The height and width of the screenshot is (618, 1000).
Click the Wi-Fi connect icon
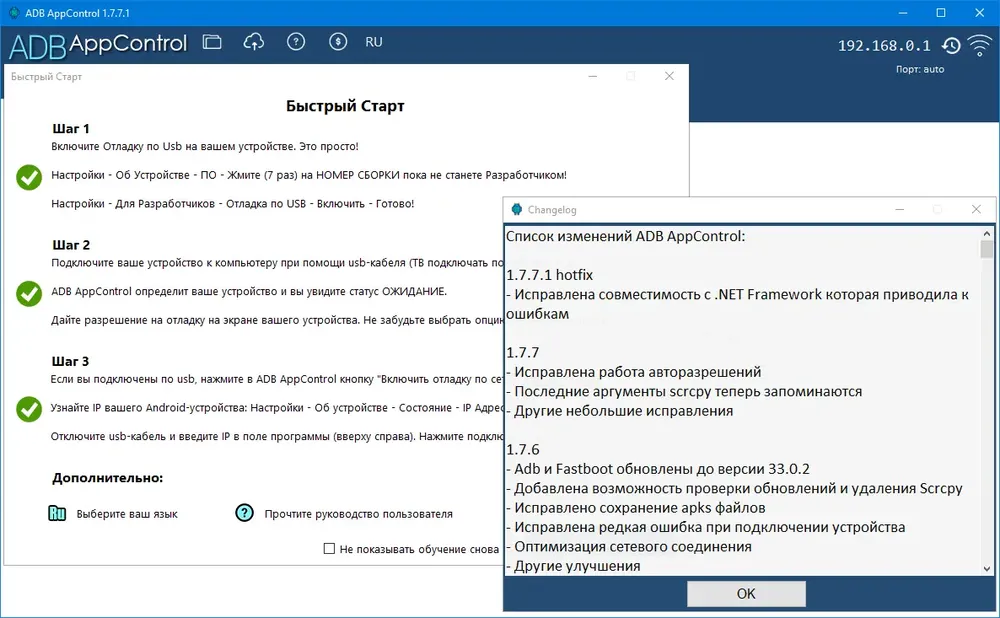(980, 45)
